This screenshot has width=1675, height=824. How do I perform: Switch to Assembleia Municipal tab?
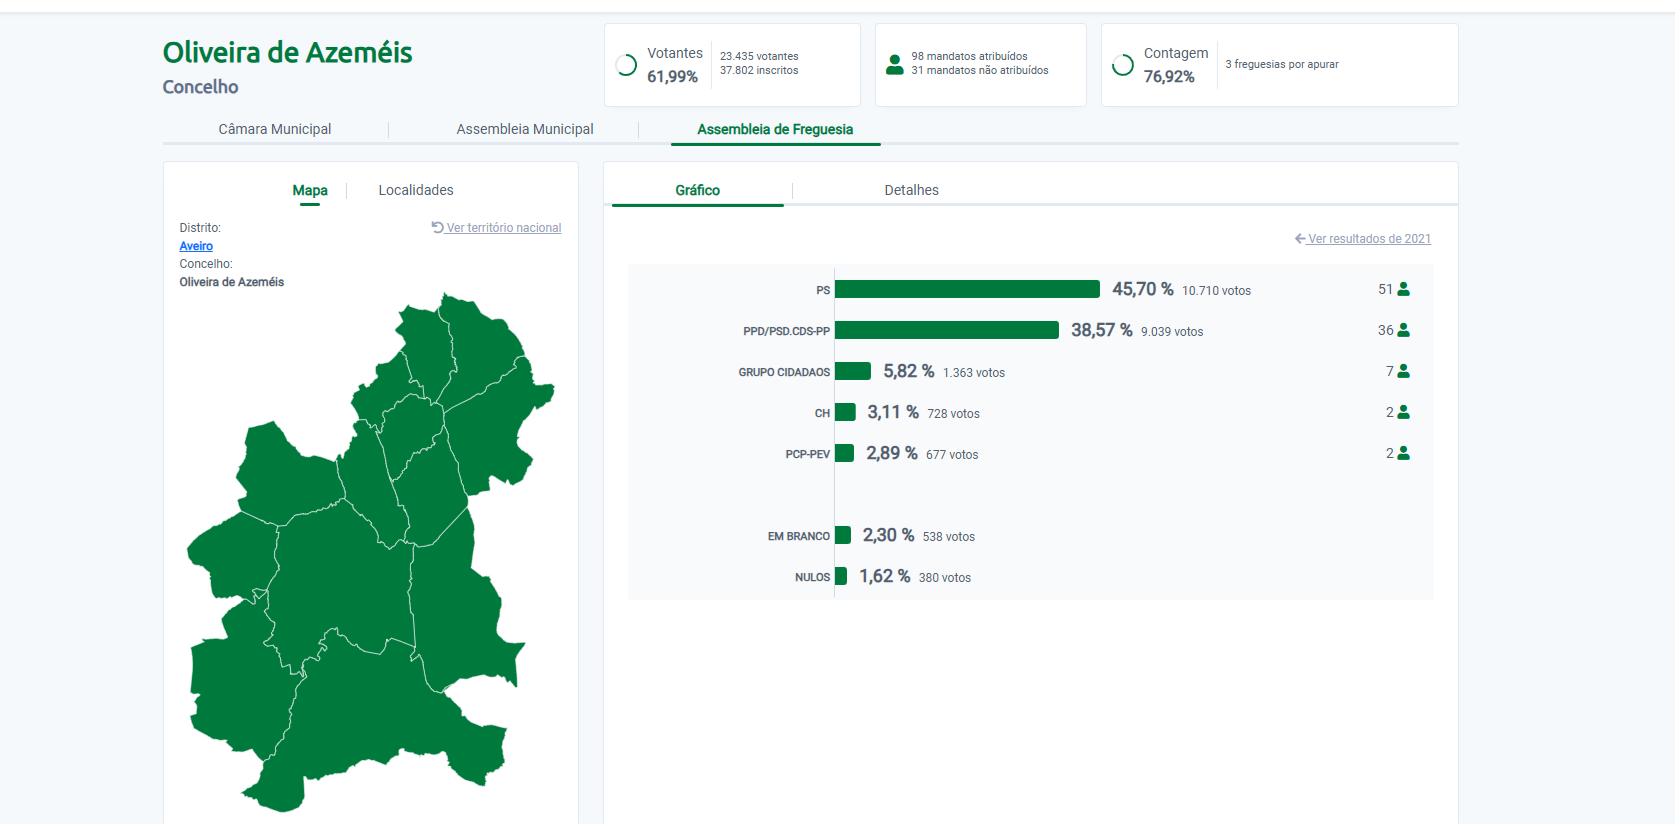(x=525, y=129)
